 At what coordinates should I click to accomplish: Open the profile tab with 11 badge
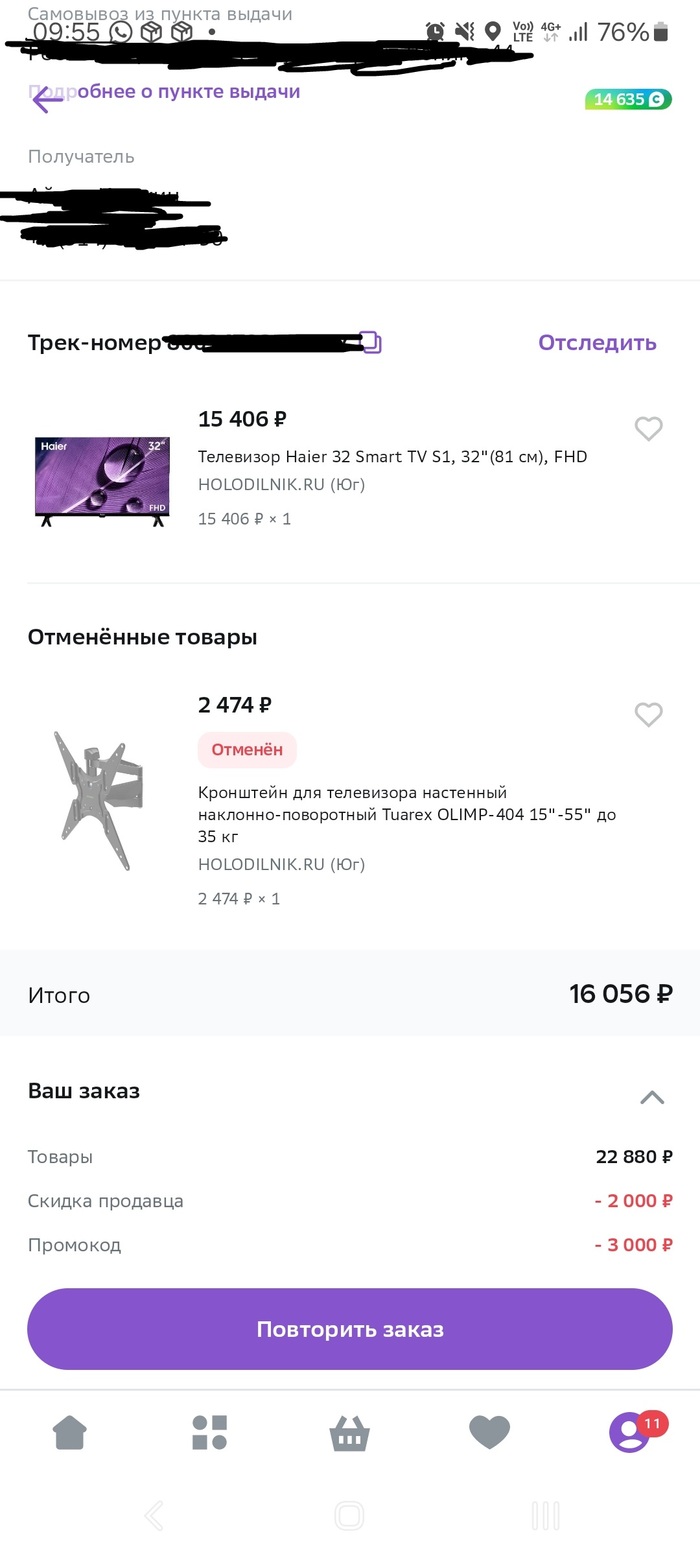630,1432
